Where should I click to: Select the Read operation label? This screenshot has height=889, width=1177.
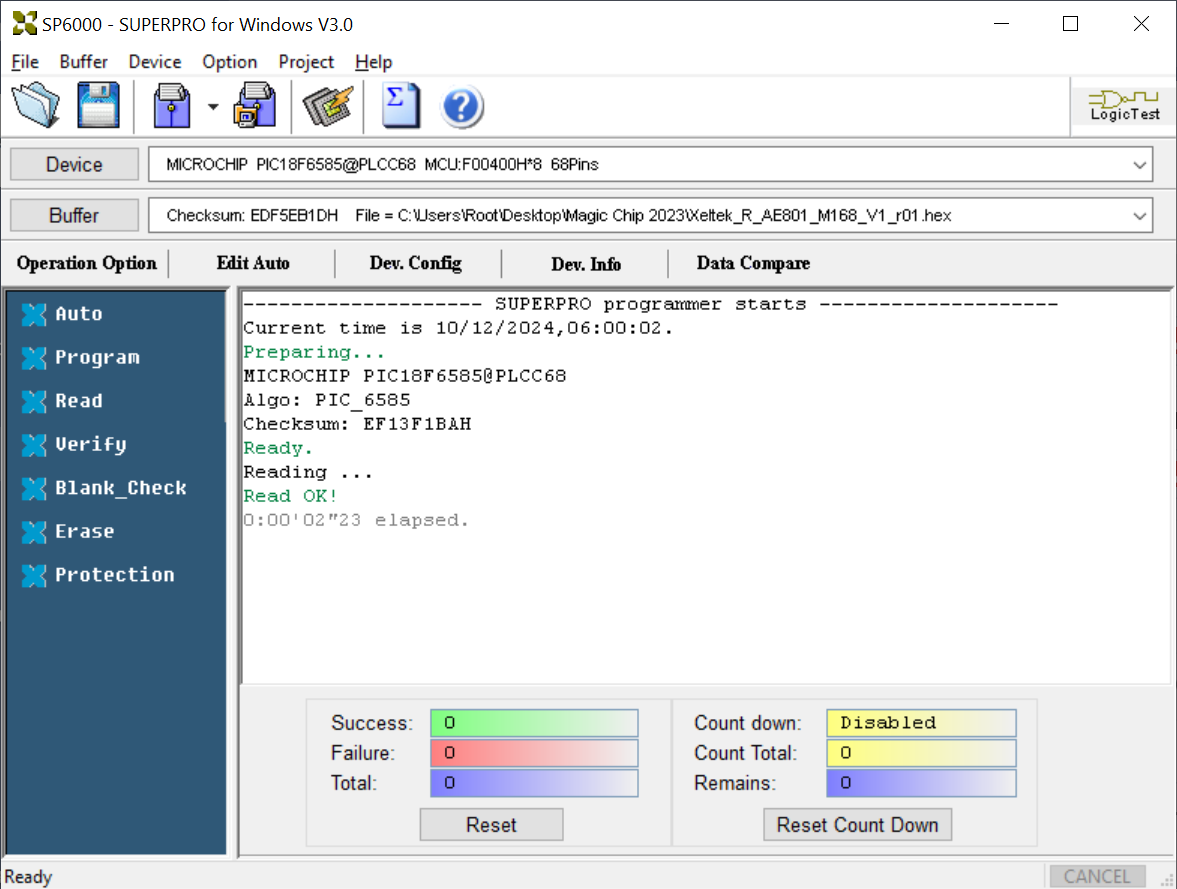(79, 401)
